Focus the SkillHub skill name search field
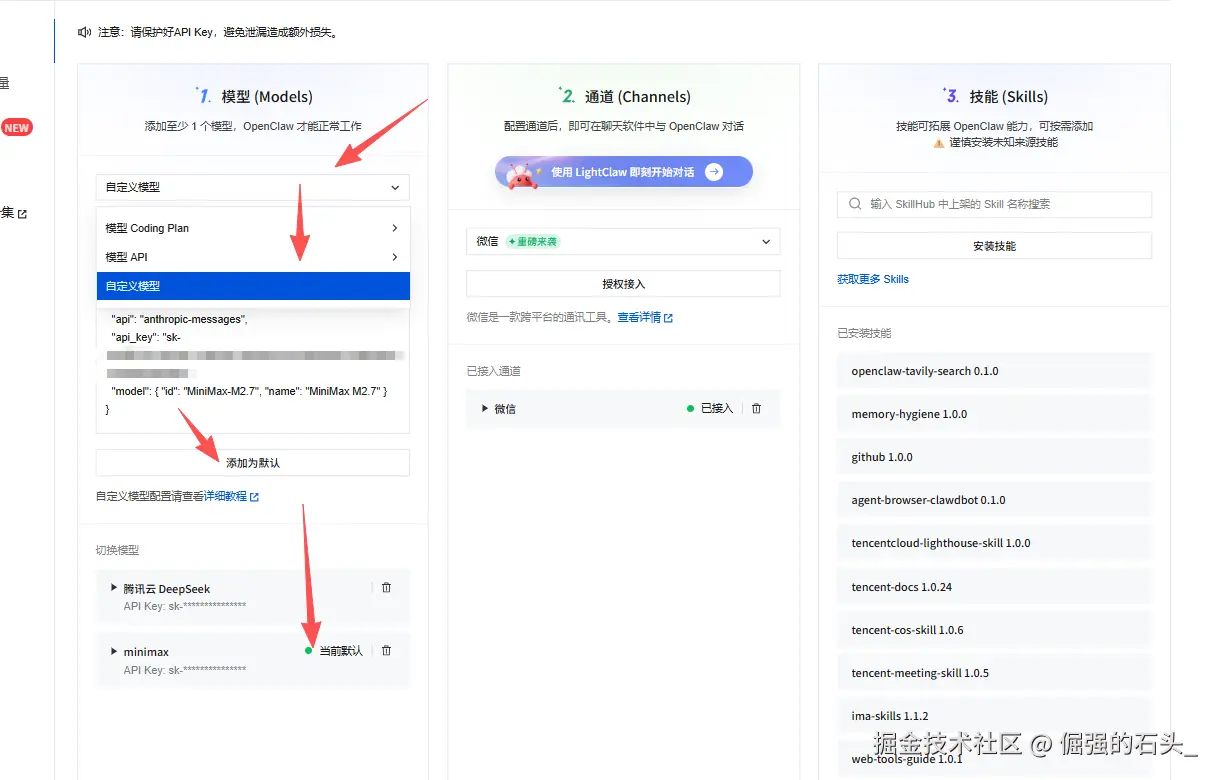 [x=994, y=204]
